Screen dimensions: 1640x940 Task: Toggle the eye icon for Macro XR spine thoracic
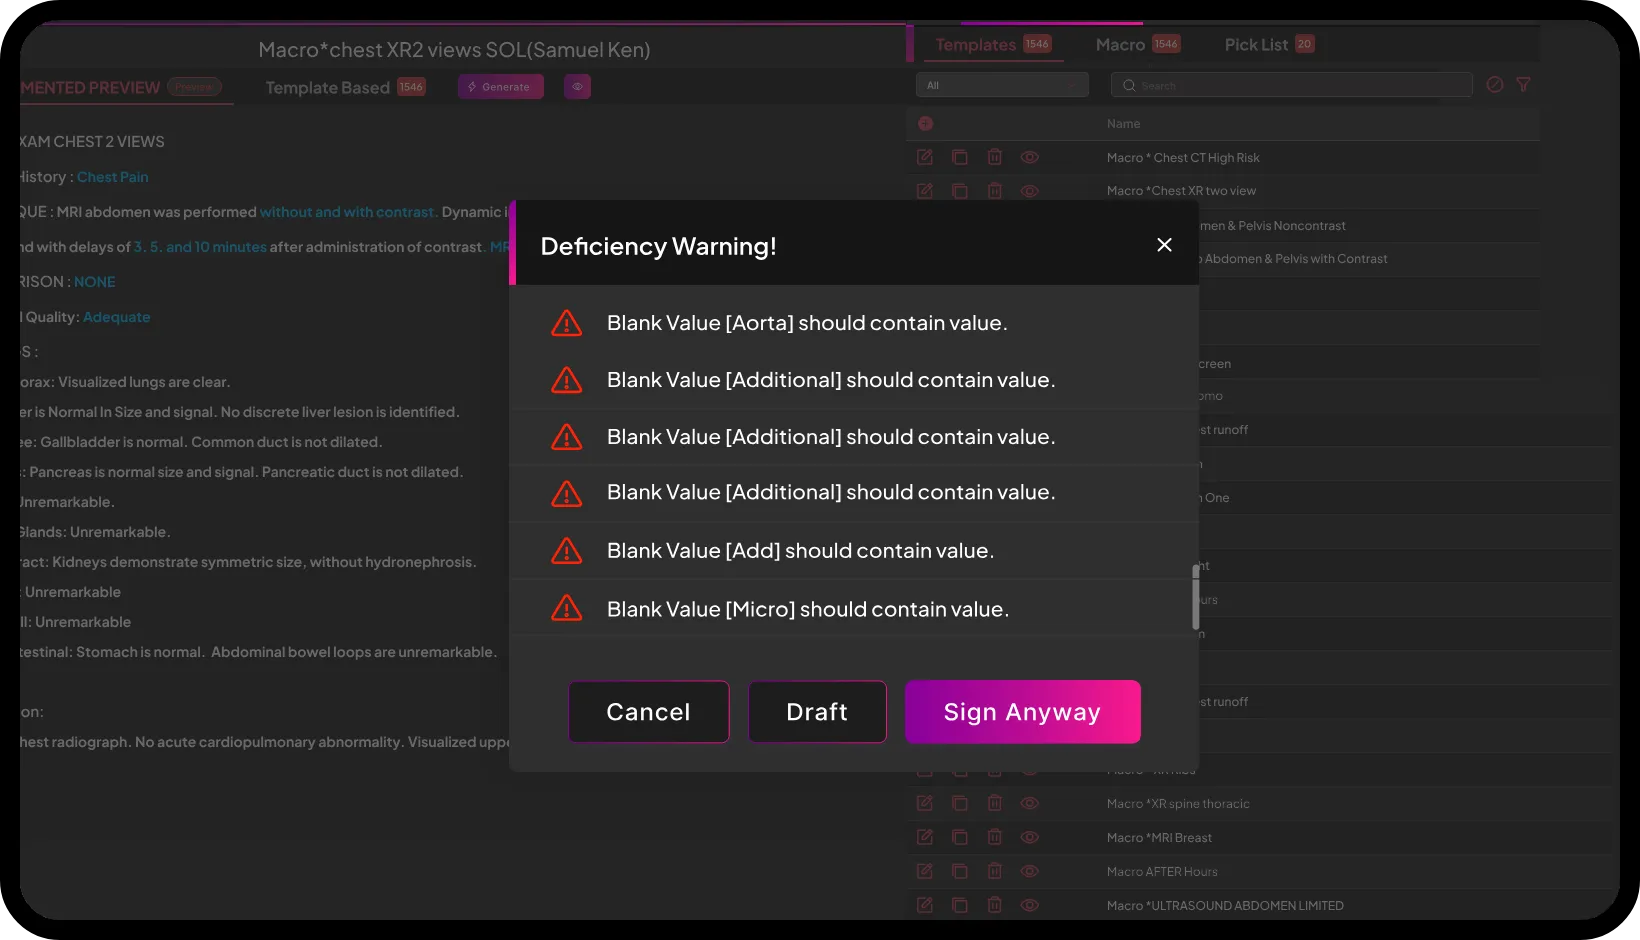click(x=1030, y=803)
